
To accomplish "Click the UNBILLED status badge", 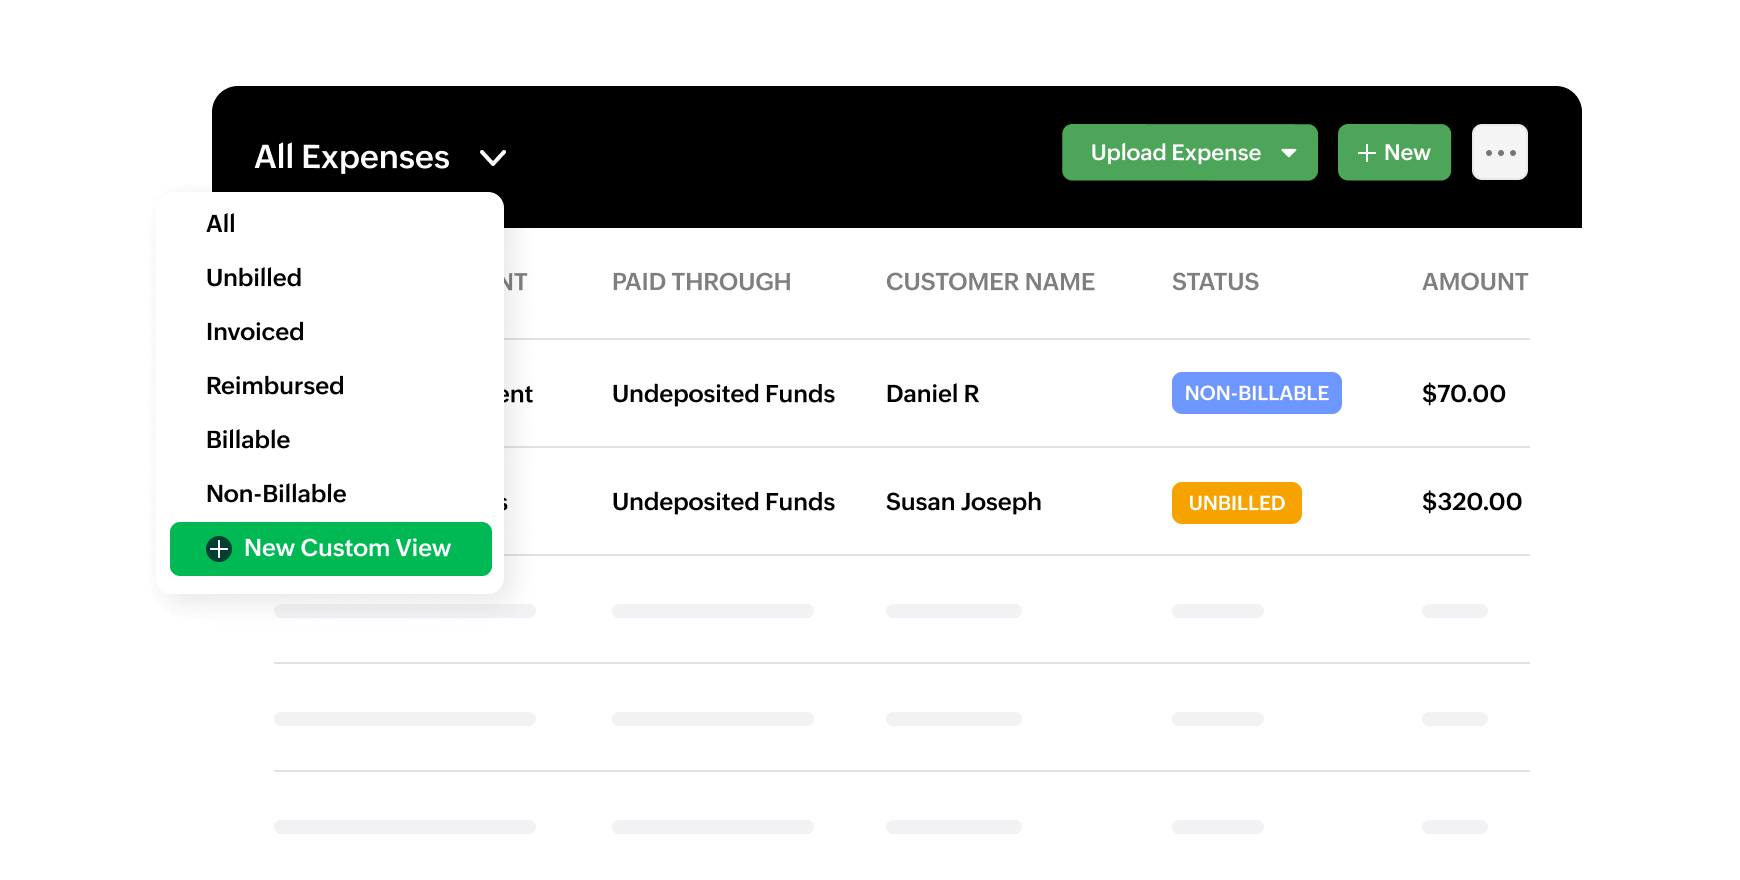I will pos(1236,503).
